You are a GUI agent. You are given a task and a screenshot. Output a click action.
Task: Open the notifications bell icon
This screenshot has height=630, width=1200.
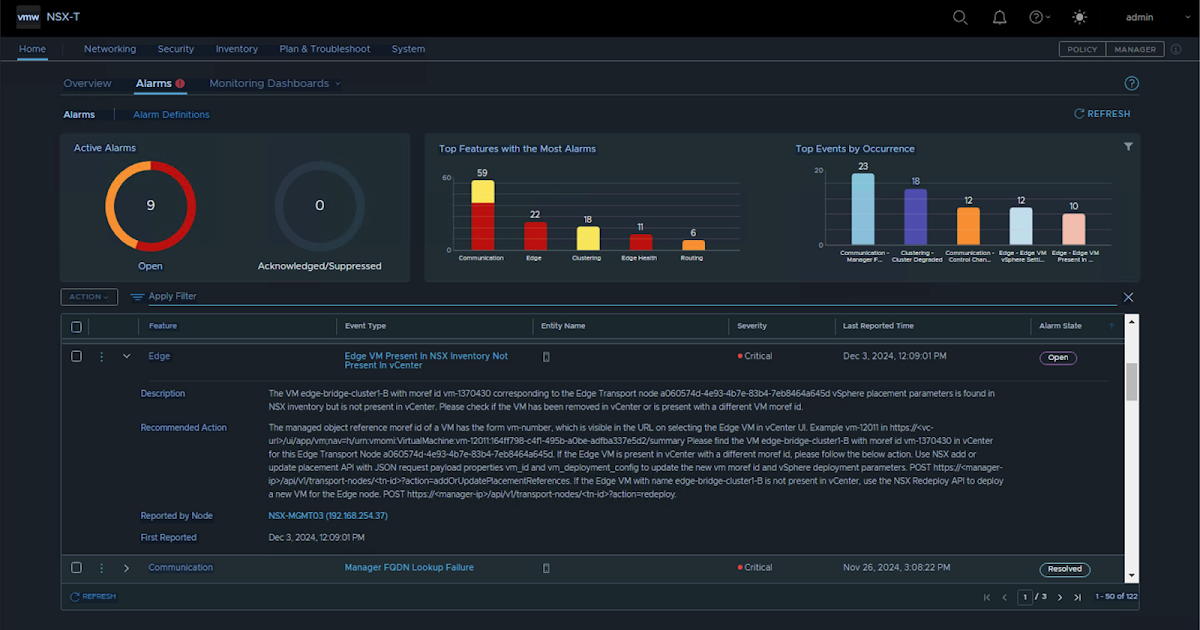pos(999,17)
